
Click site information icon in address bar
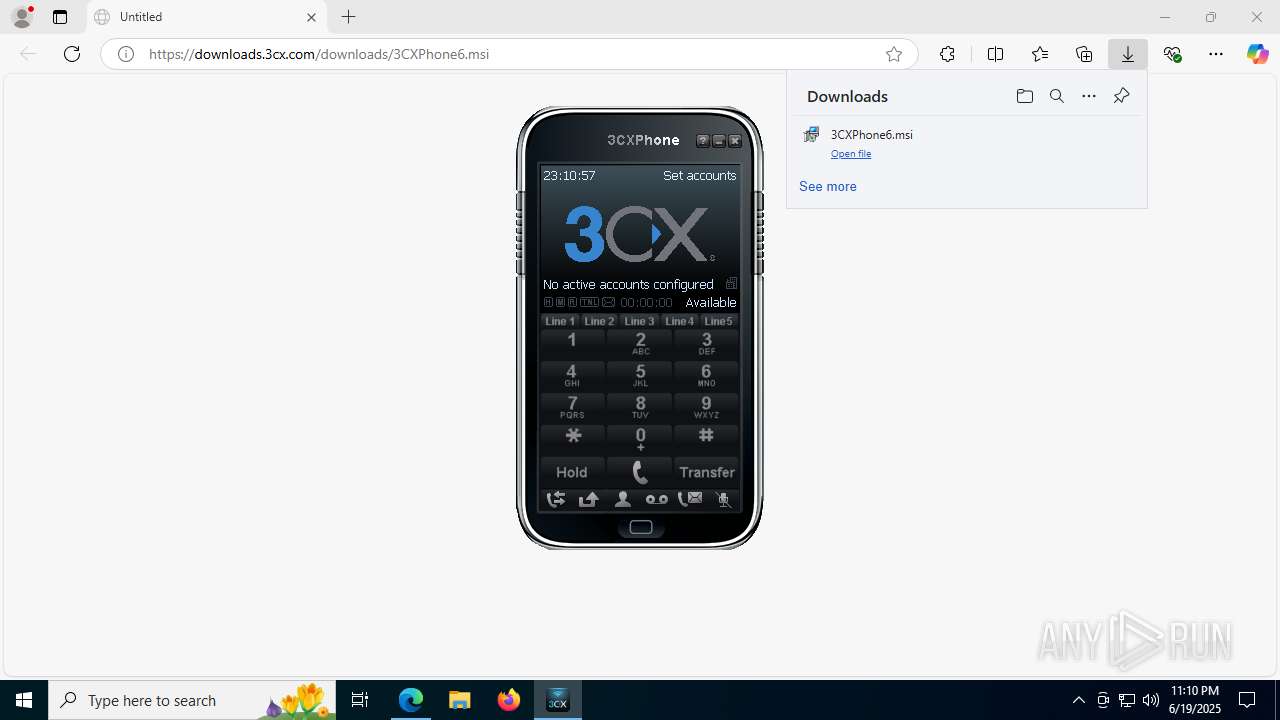coord(126,54)
